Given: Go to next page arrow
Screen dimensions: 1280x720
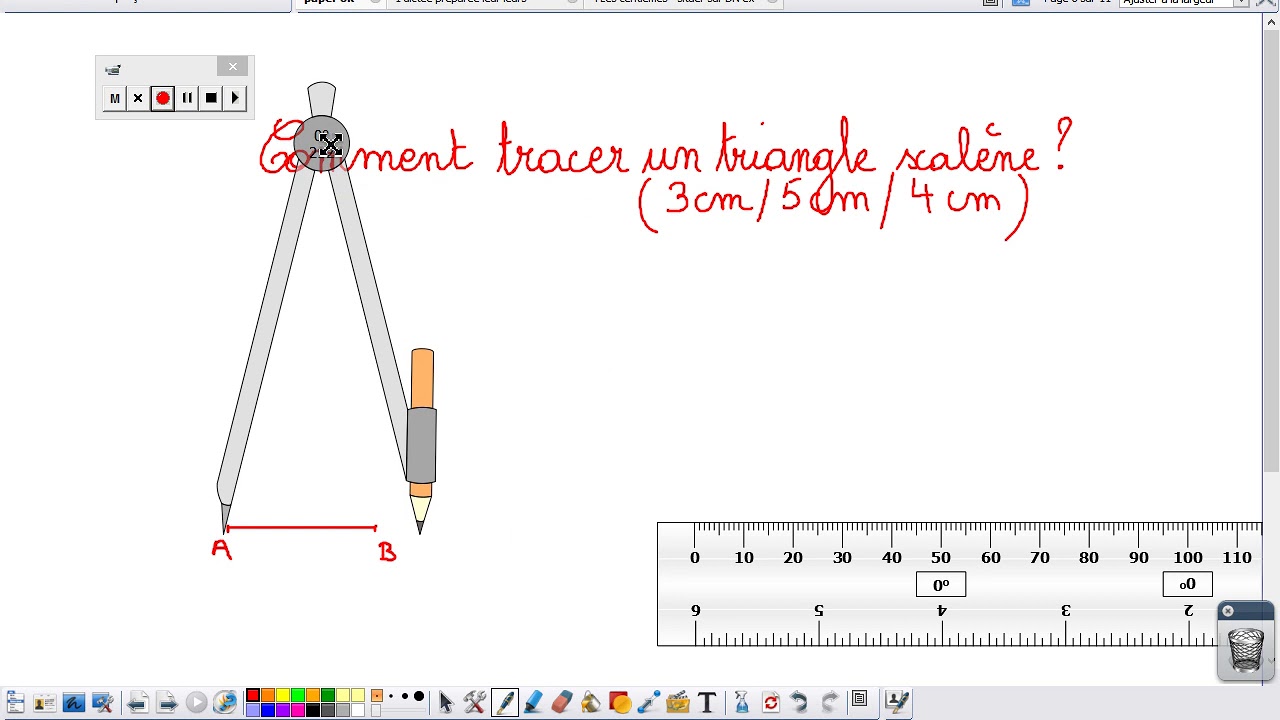Looking at the screenshot, I should click(167, 703).
